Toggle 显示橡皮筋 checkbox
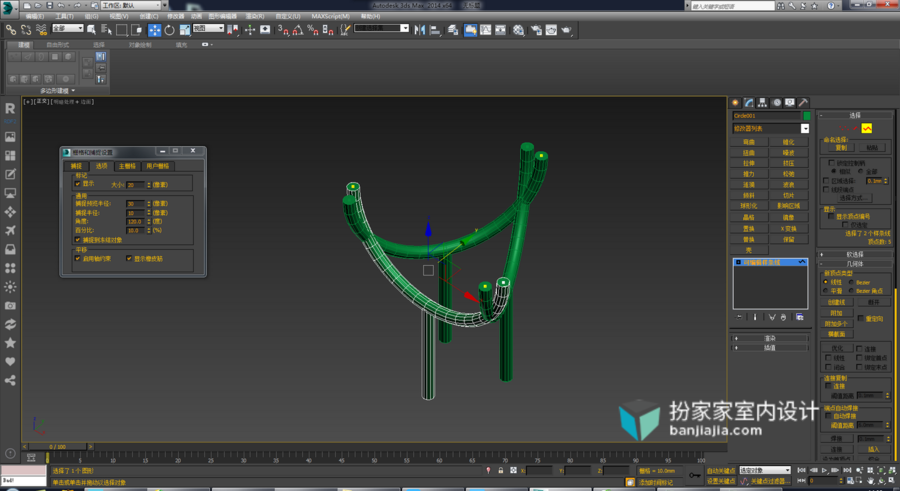900x491 pixels. click(x=129, y=258)
